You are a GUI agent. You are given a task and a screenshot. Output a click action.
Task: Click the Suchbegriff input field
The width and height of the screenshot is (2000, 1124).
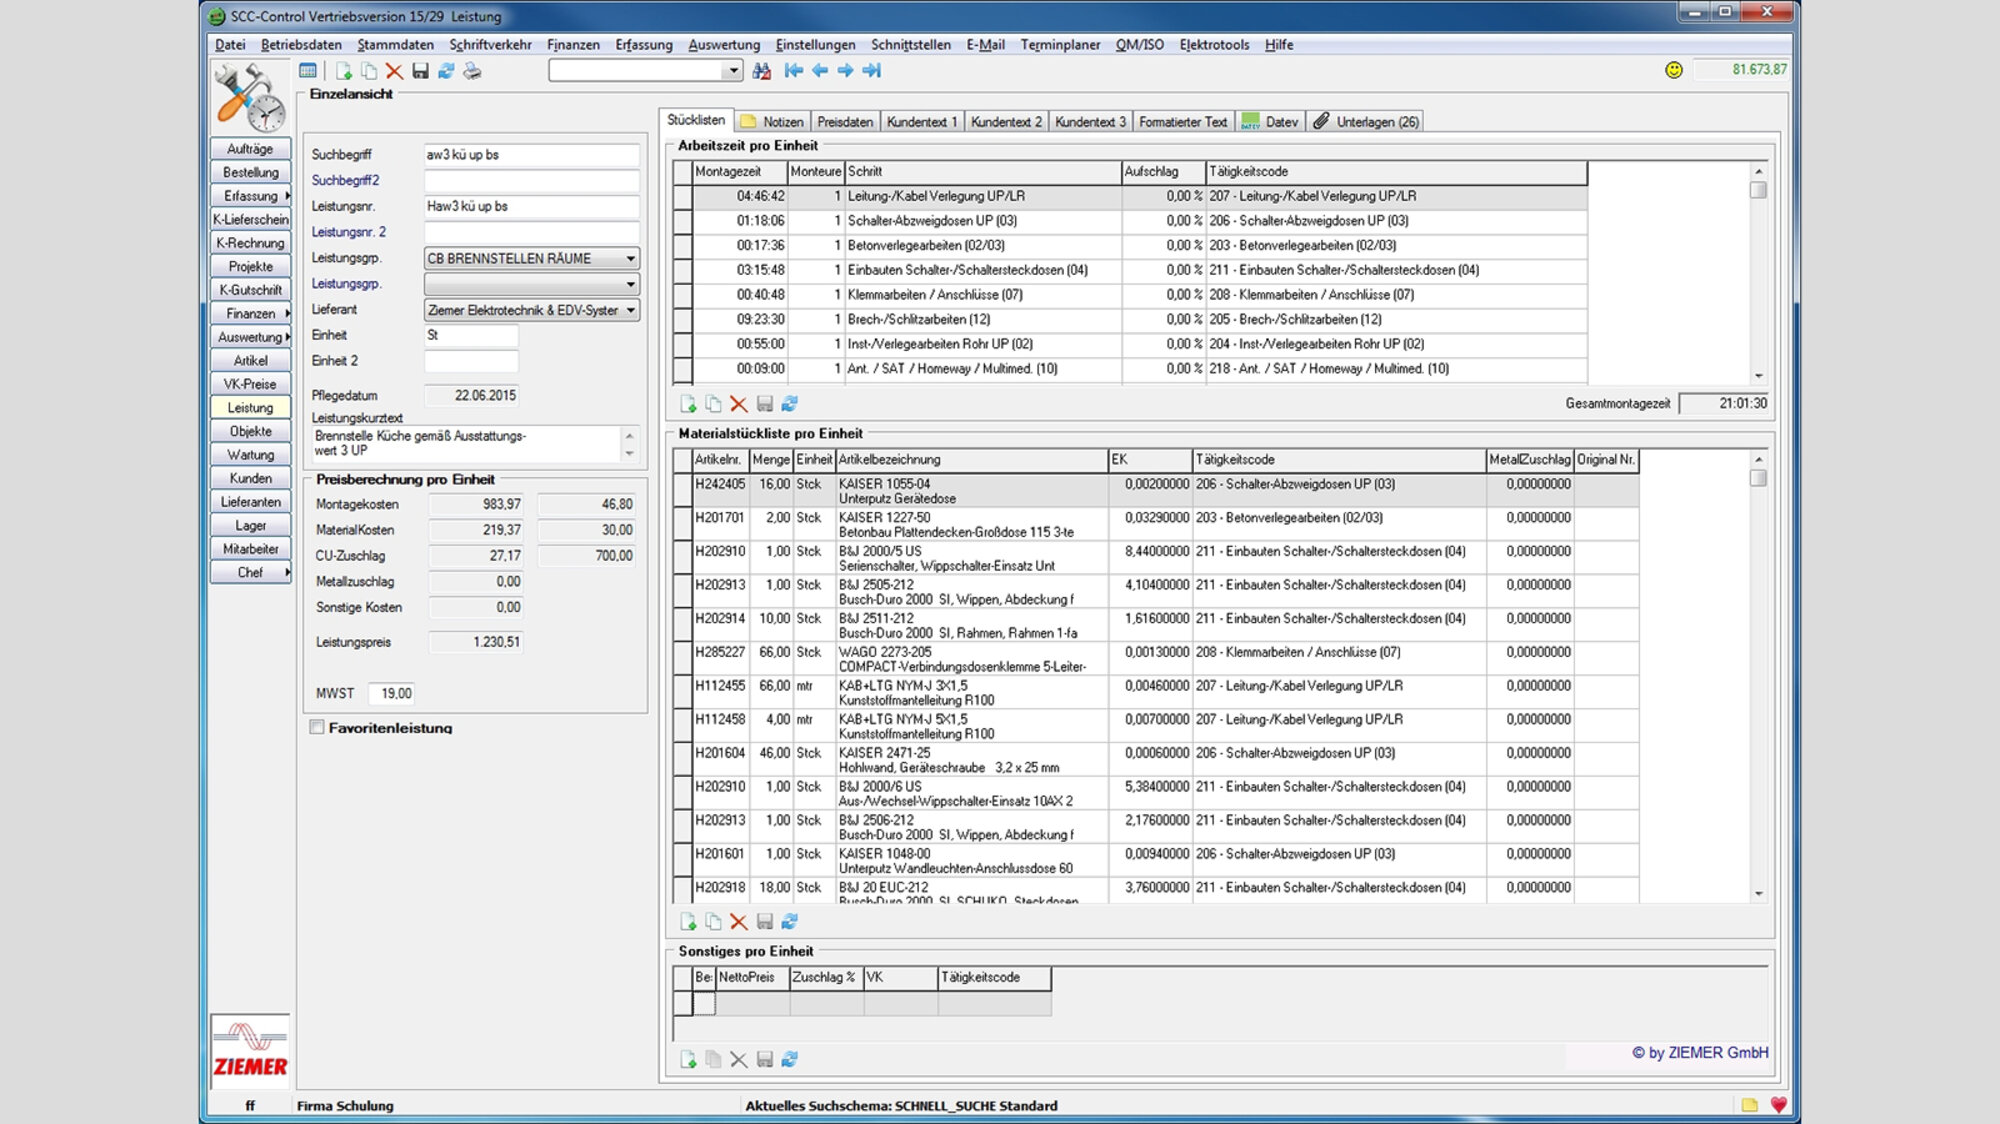(531, 154)
